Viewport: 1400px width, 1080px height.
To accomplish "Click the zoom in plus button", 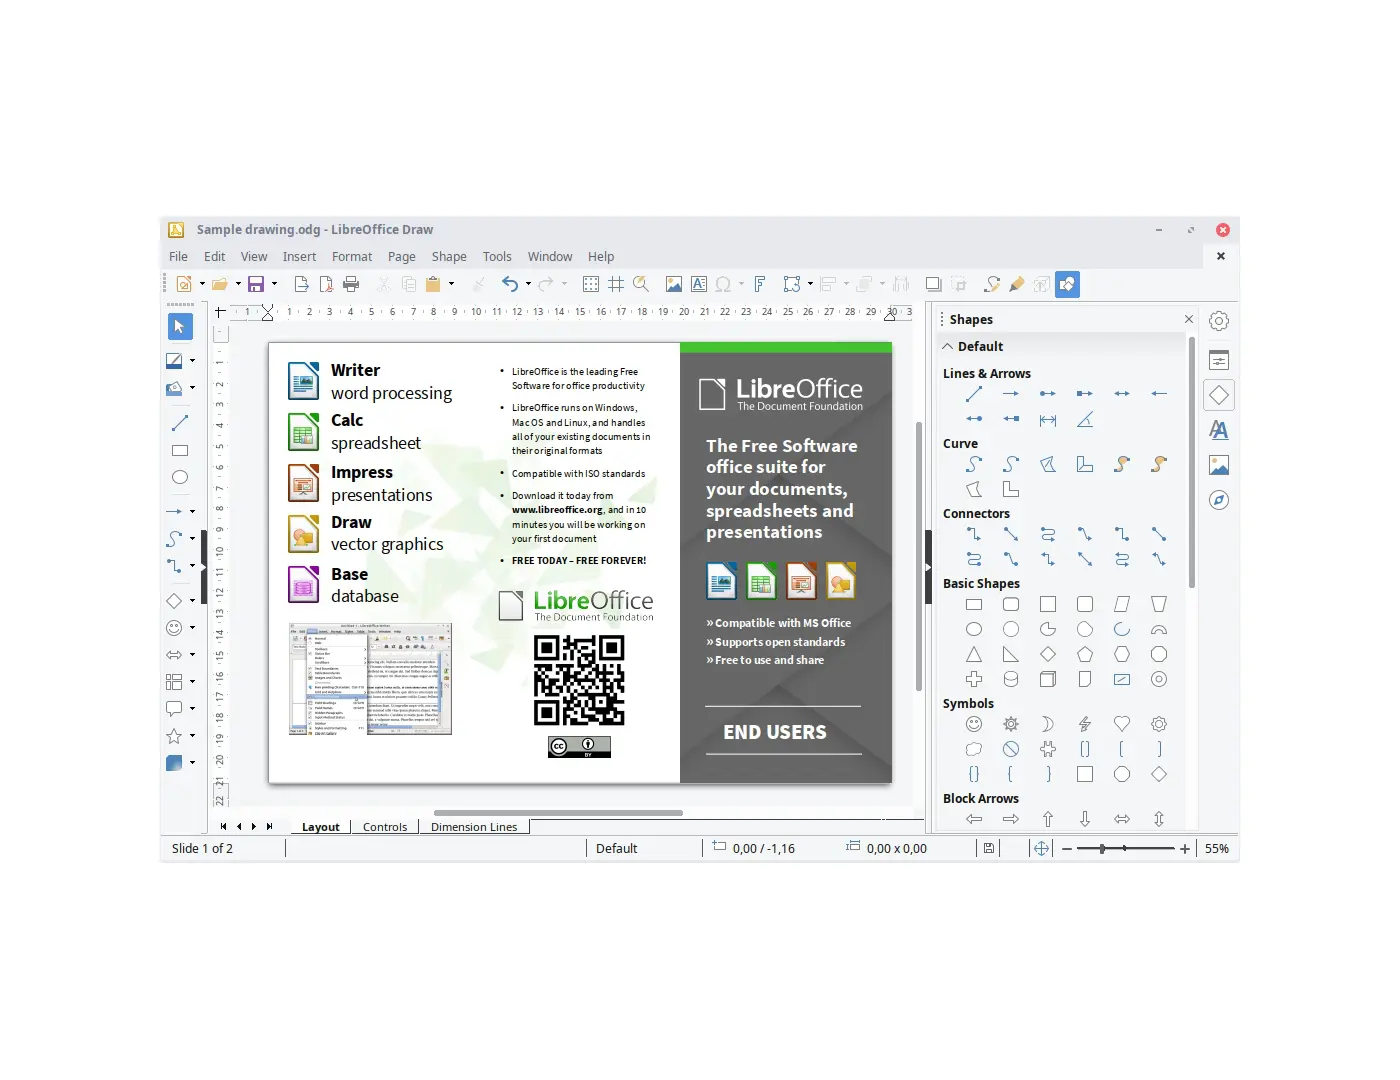I will (x=1185, y=849).
